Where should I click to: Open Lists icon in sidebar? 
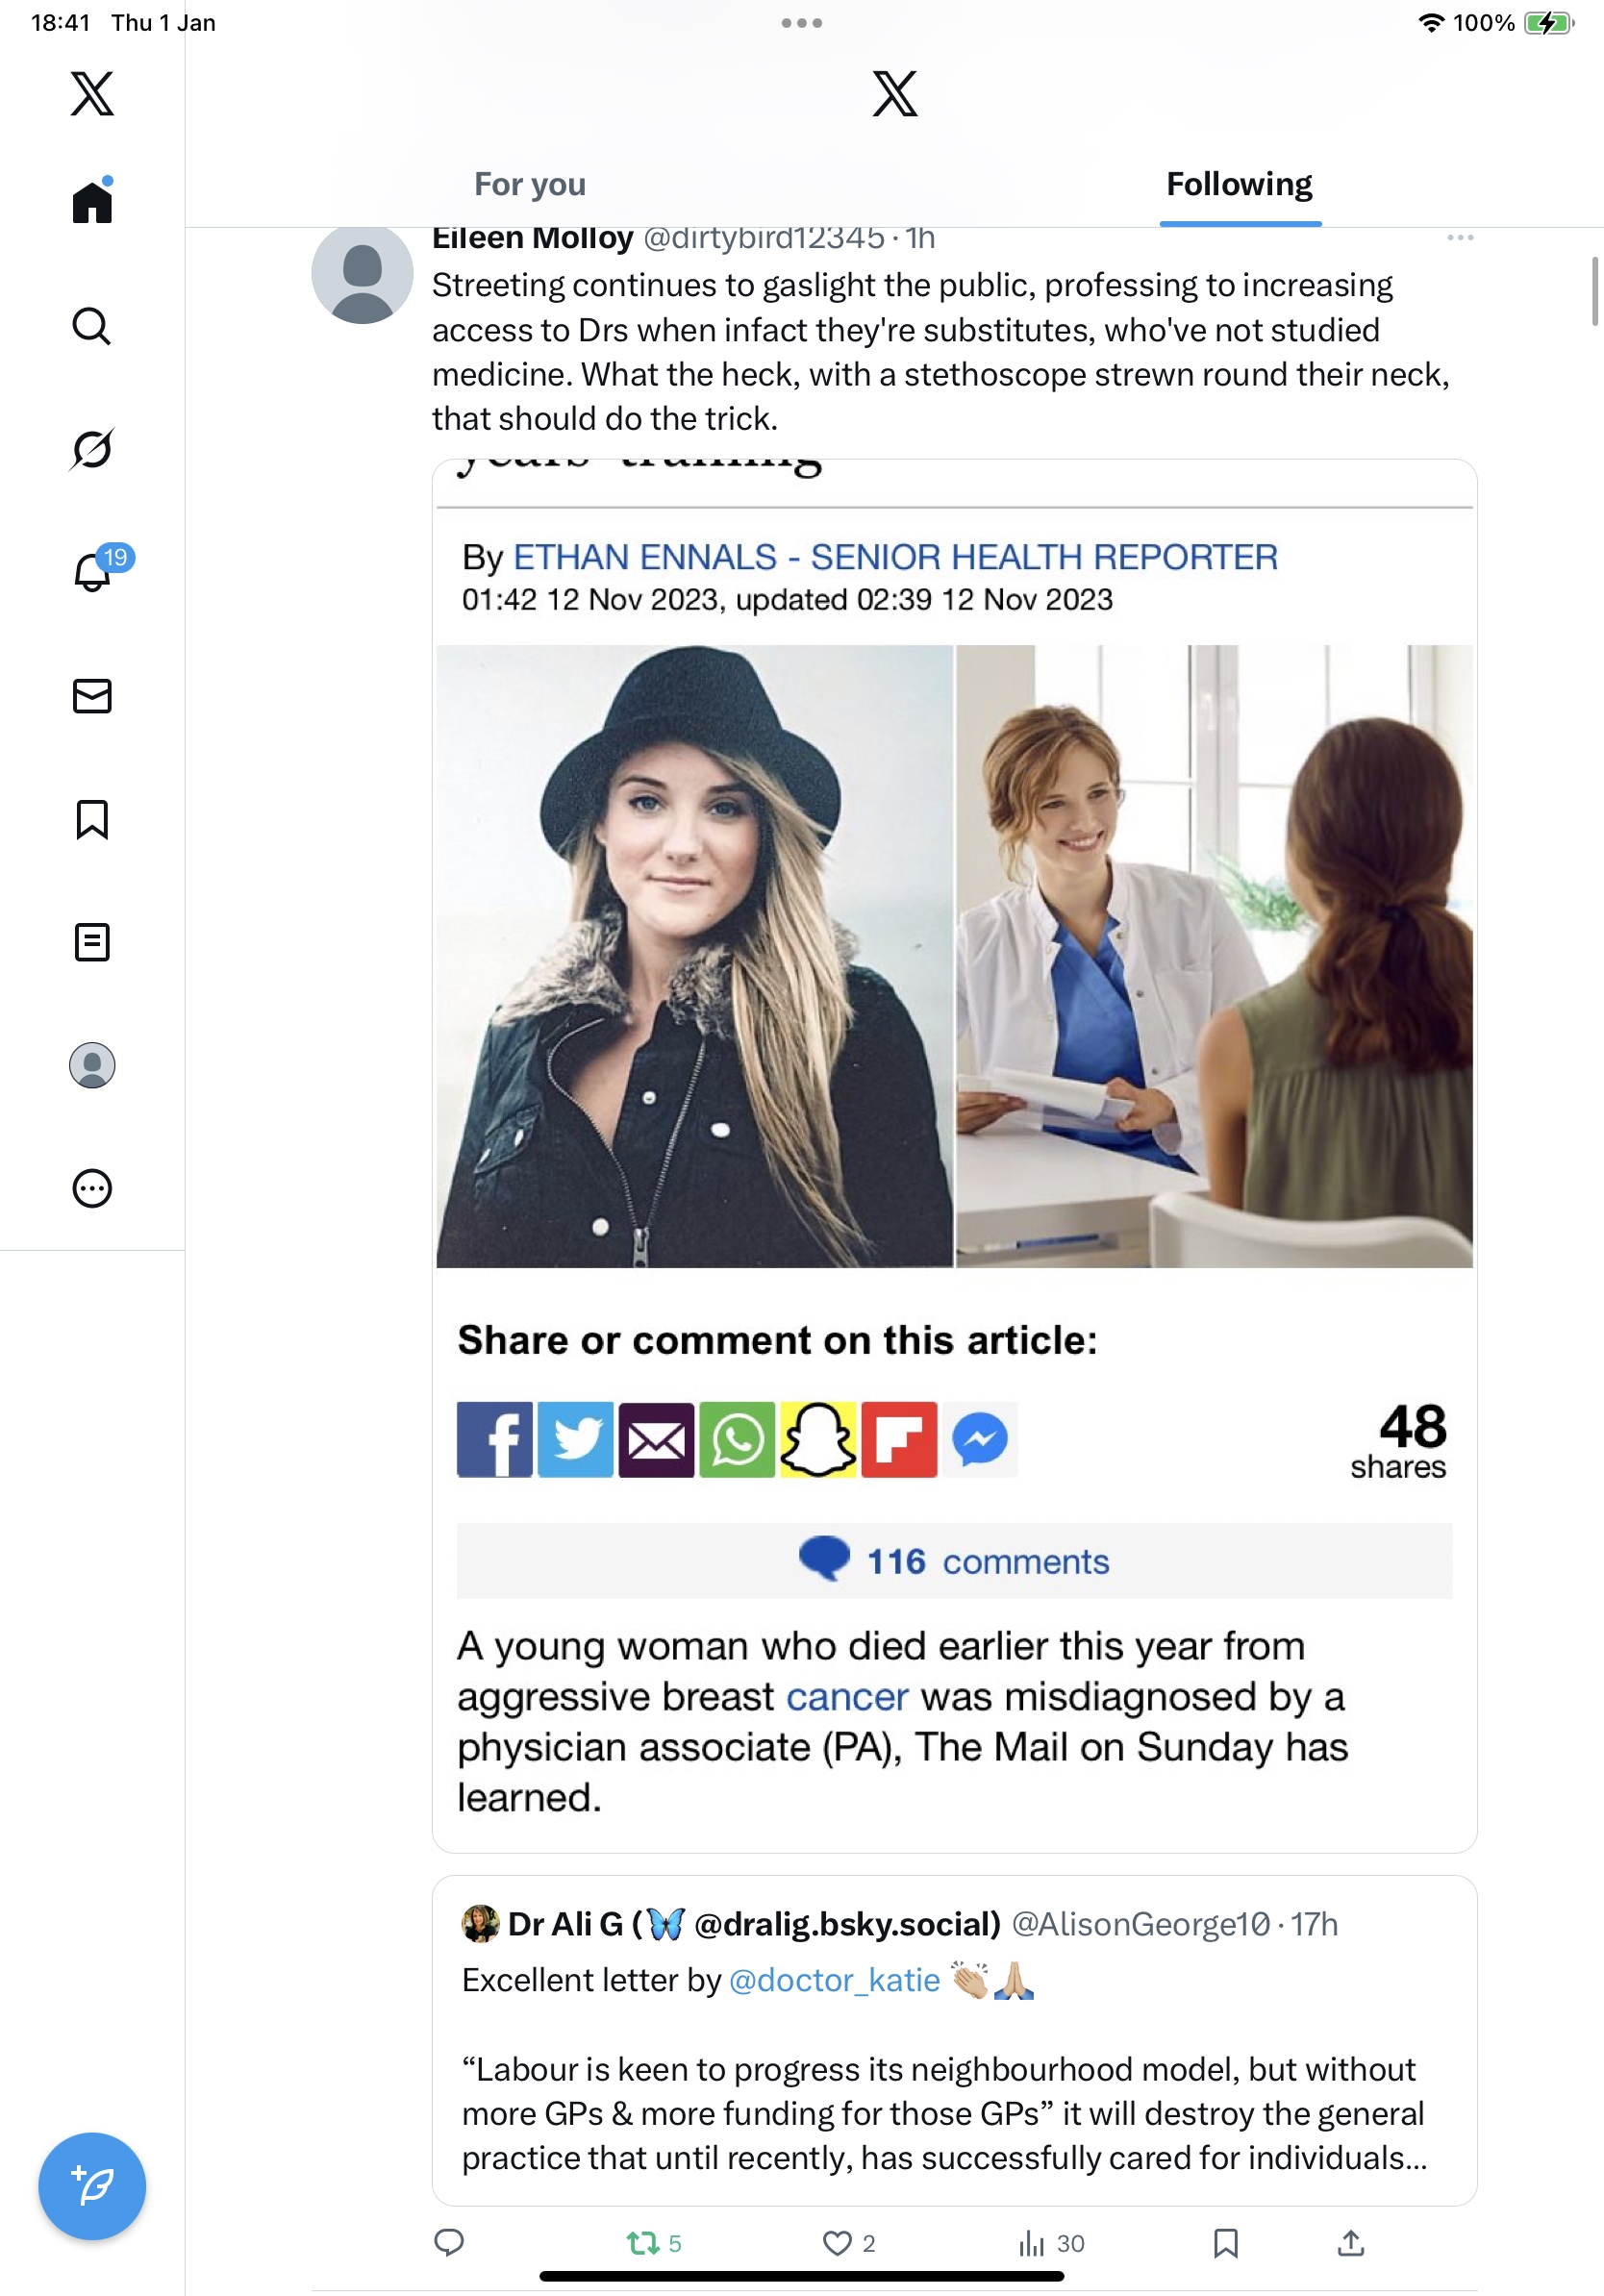click(x=92, y=942)
